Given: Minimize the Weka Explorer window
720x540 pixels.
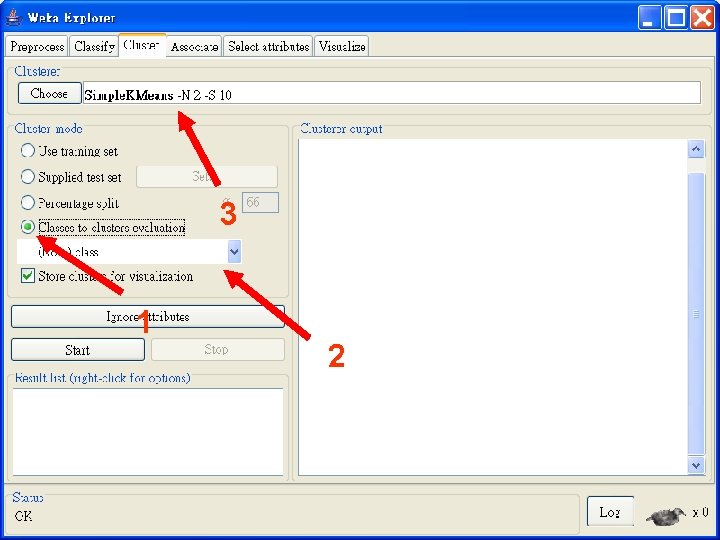Looking at the screenshot, I should click(649, 18).
